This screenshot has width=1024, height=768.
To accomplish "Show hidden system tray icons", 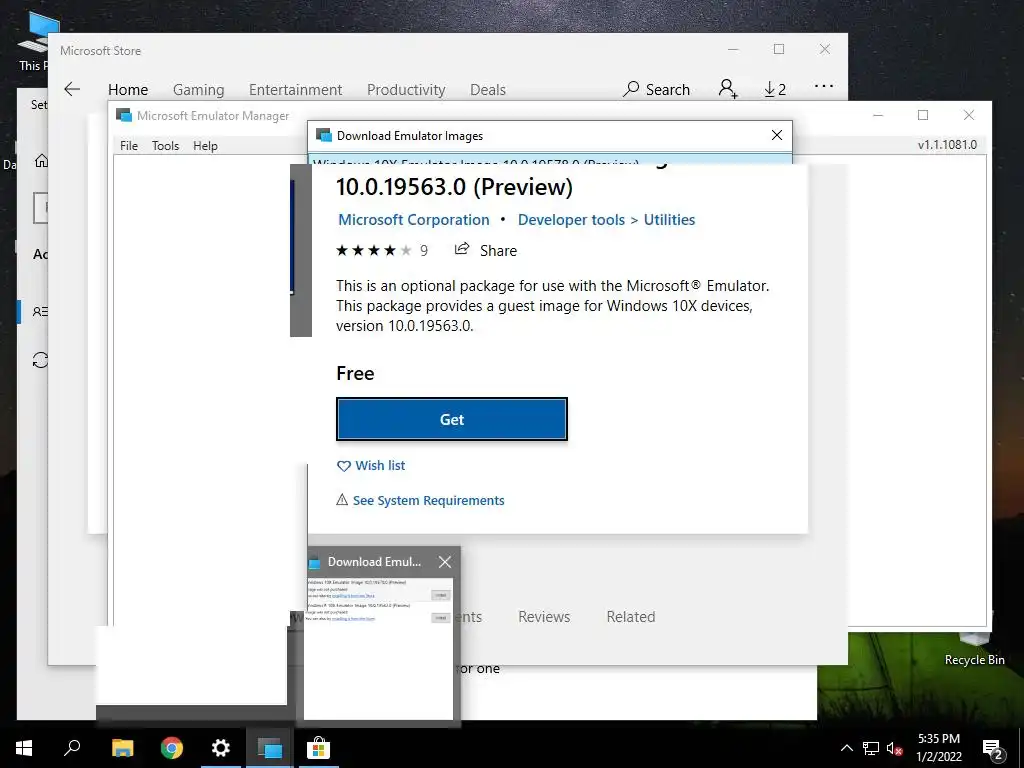I will [846, 748].
